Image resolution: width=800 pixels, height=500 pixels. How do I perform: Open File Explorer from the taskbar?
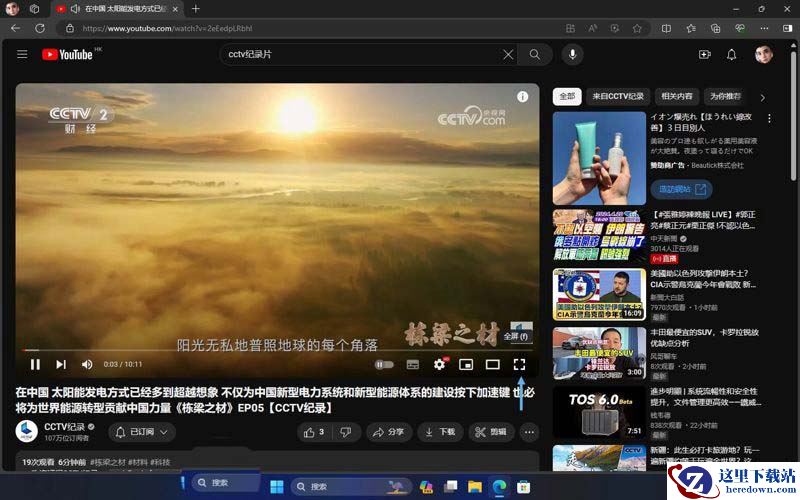pos(474,487)
